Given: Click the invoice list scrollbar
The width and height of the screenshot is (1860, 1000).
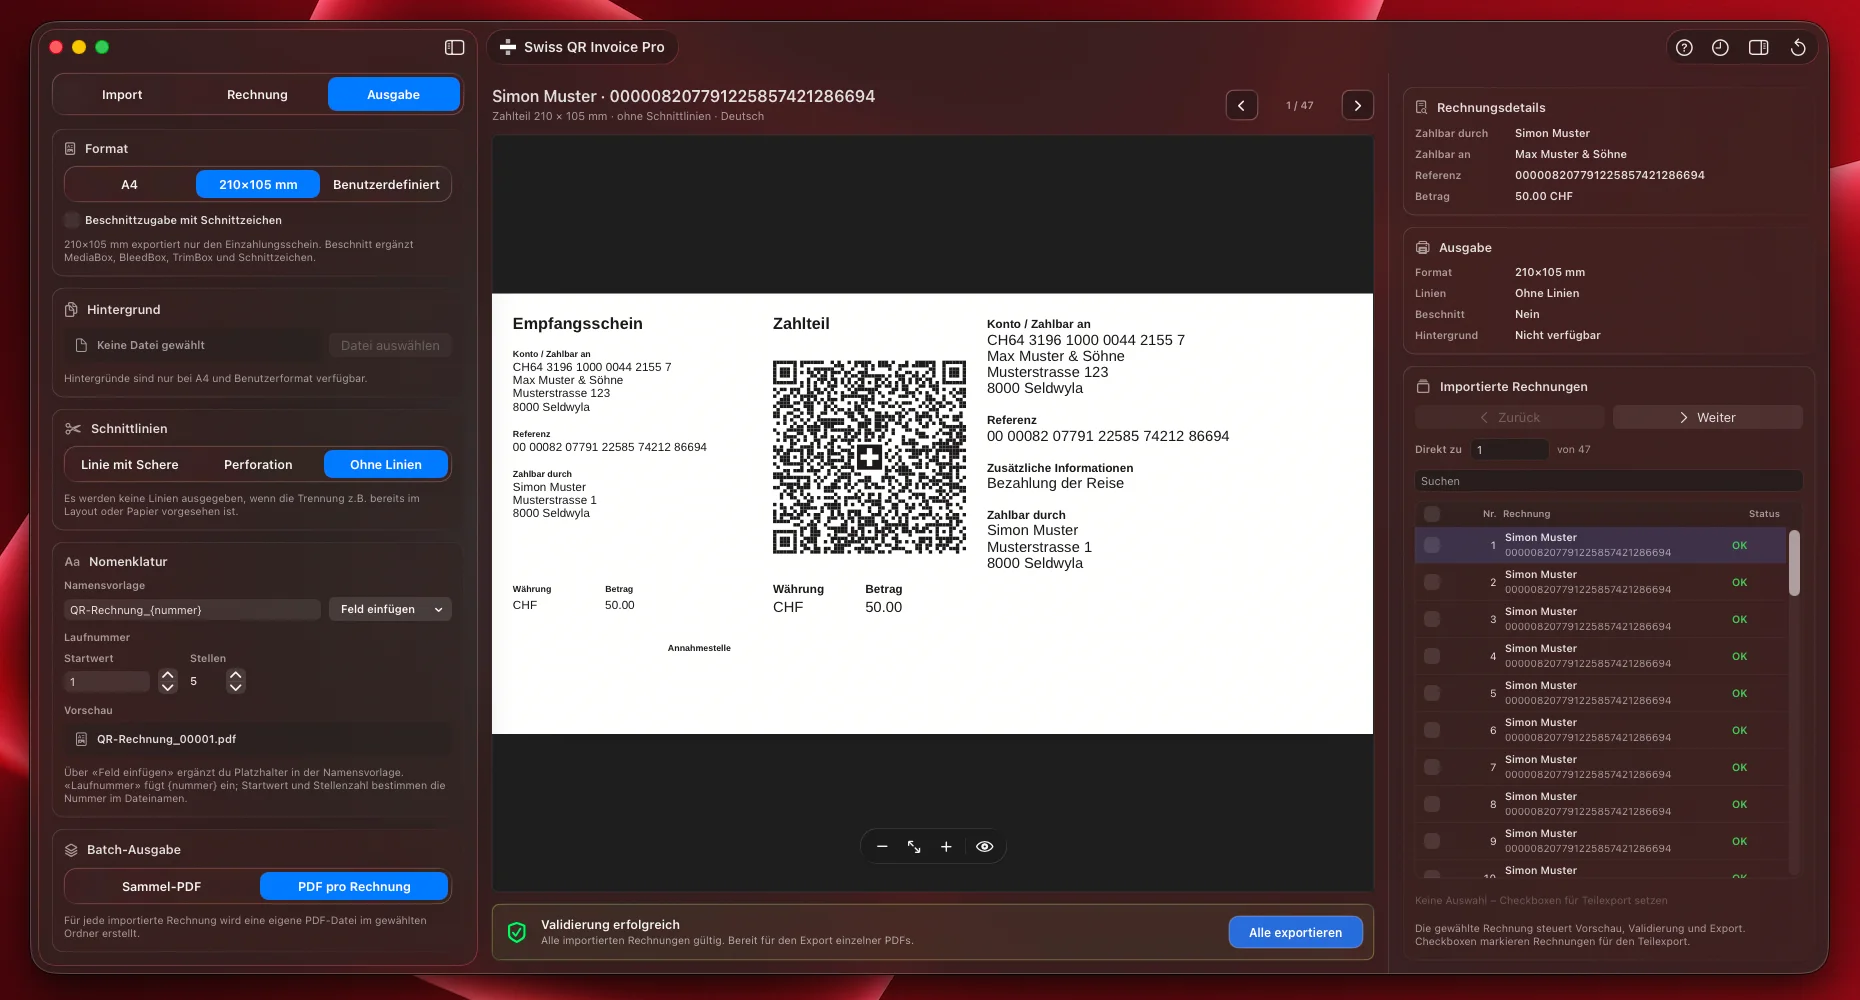Looking at the screenshot, I should tap(1794, 563).
